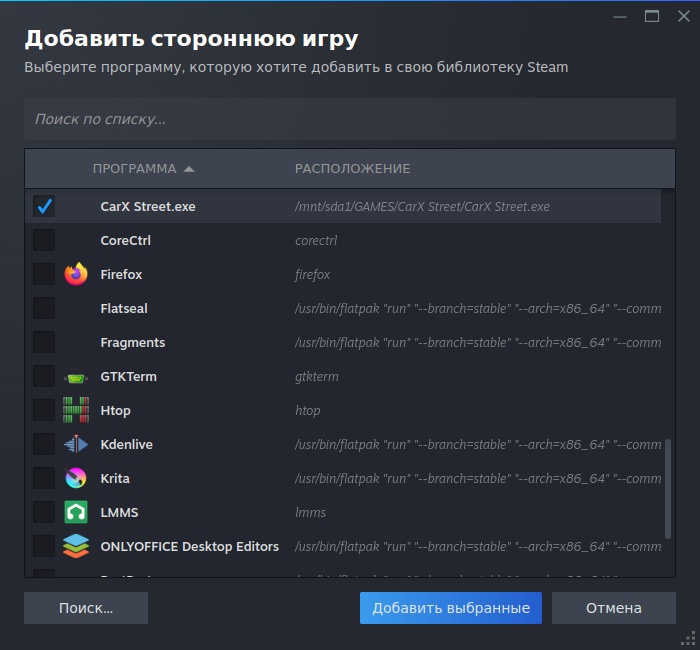Viewport: 700px width, 650px height.
Task: Check the CoreCtrl checkbox
Action: [44, 240]
